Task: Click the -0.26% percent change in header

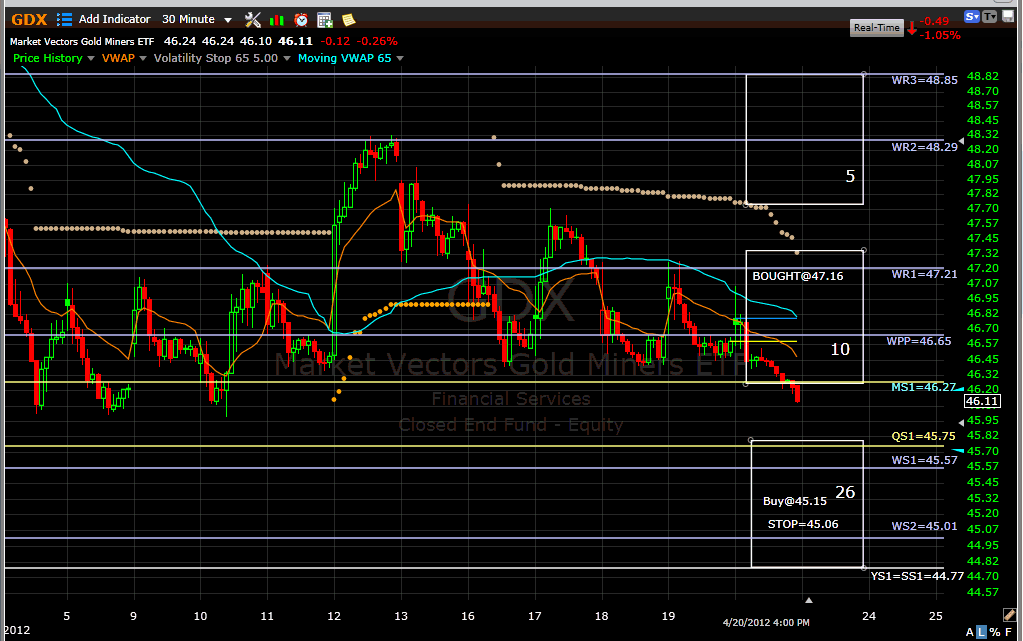Action: (x=377, y=41)
